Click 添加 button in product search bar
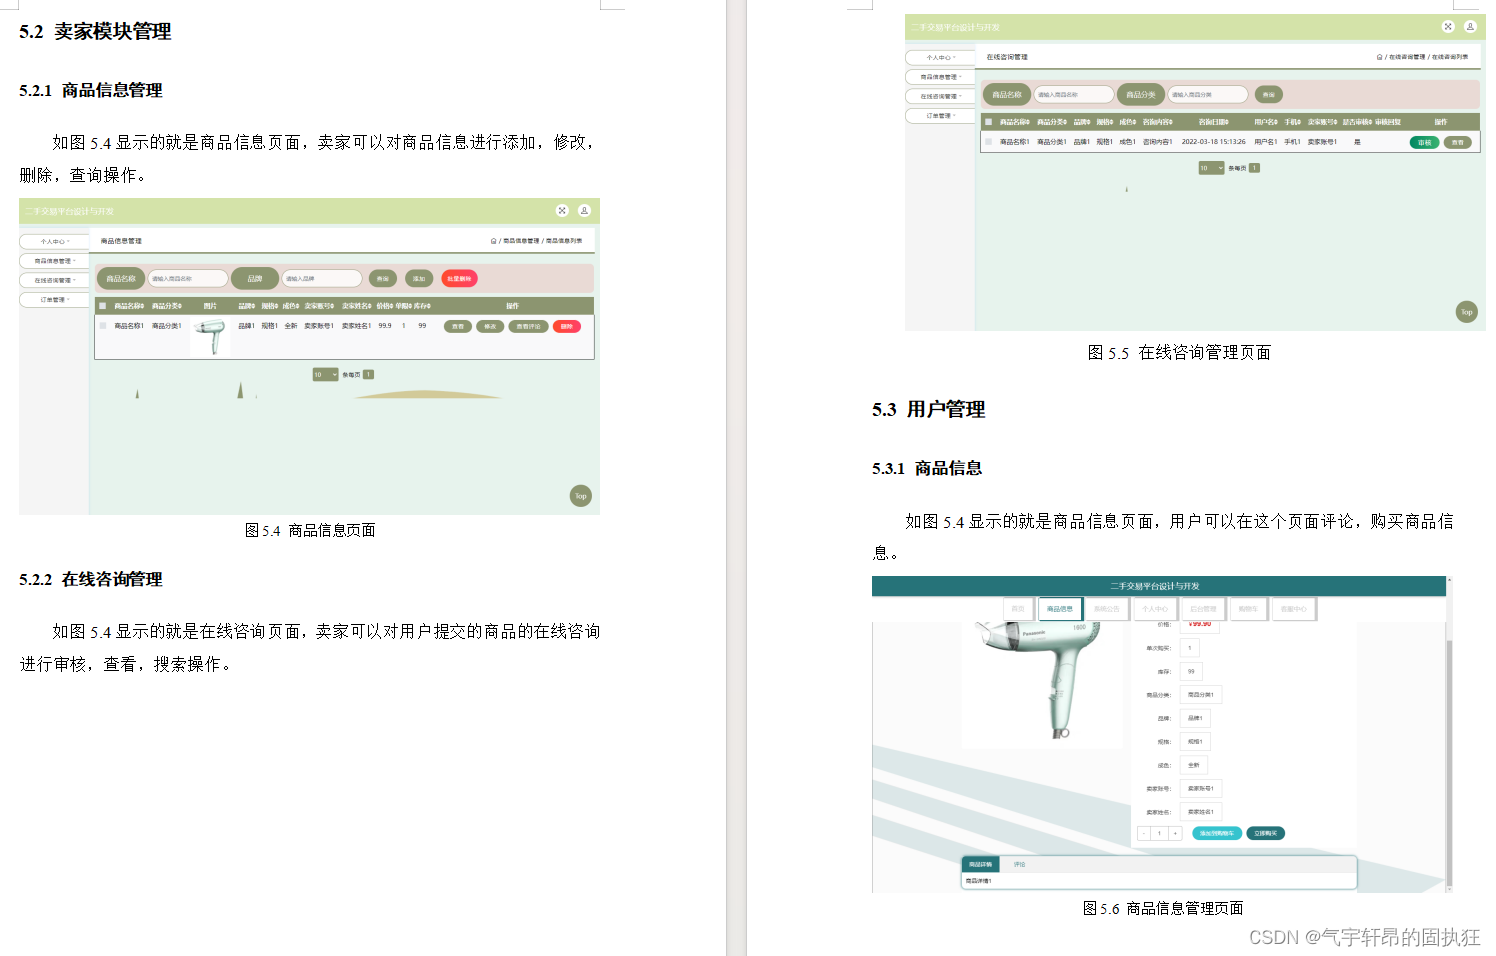Screen dimensions: 1496x956 (419, 279)
